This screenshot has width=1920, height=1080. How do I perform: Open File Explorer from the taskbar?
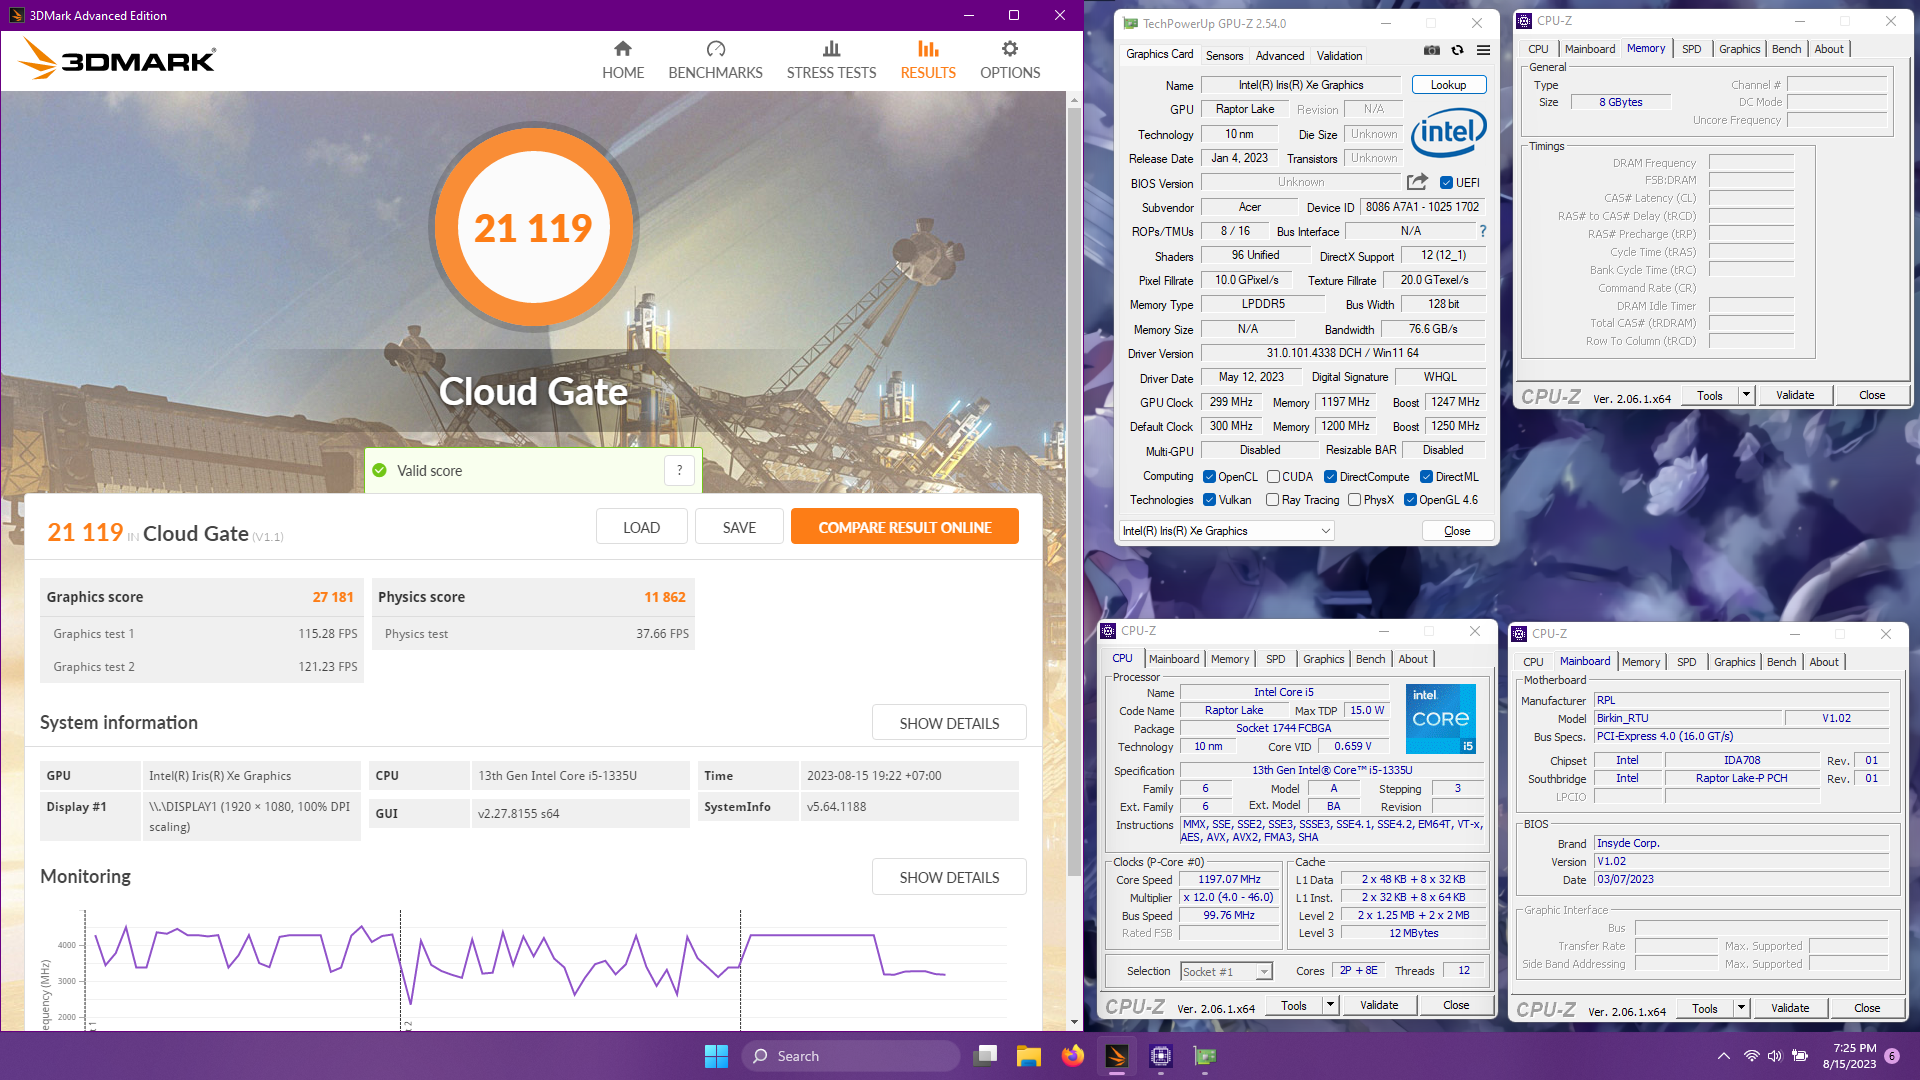pyautogui.click(x=1029, y=1056)
